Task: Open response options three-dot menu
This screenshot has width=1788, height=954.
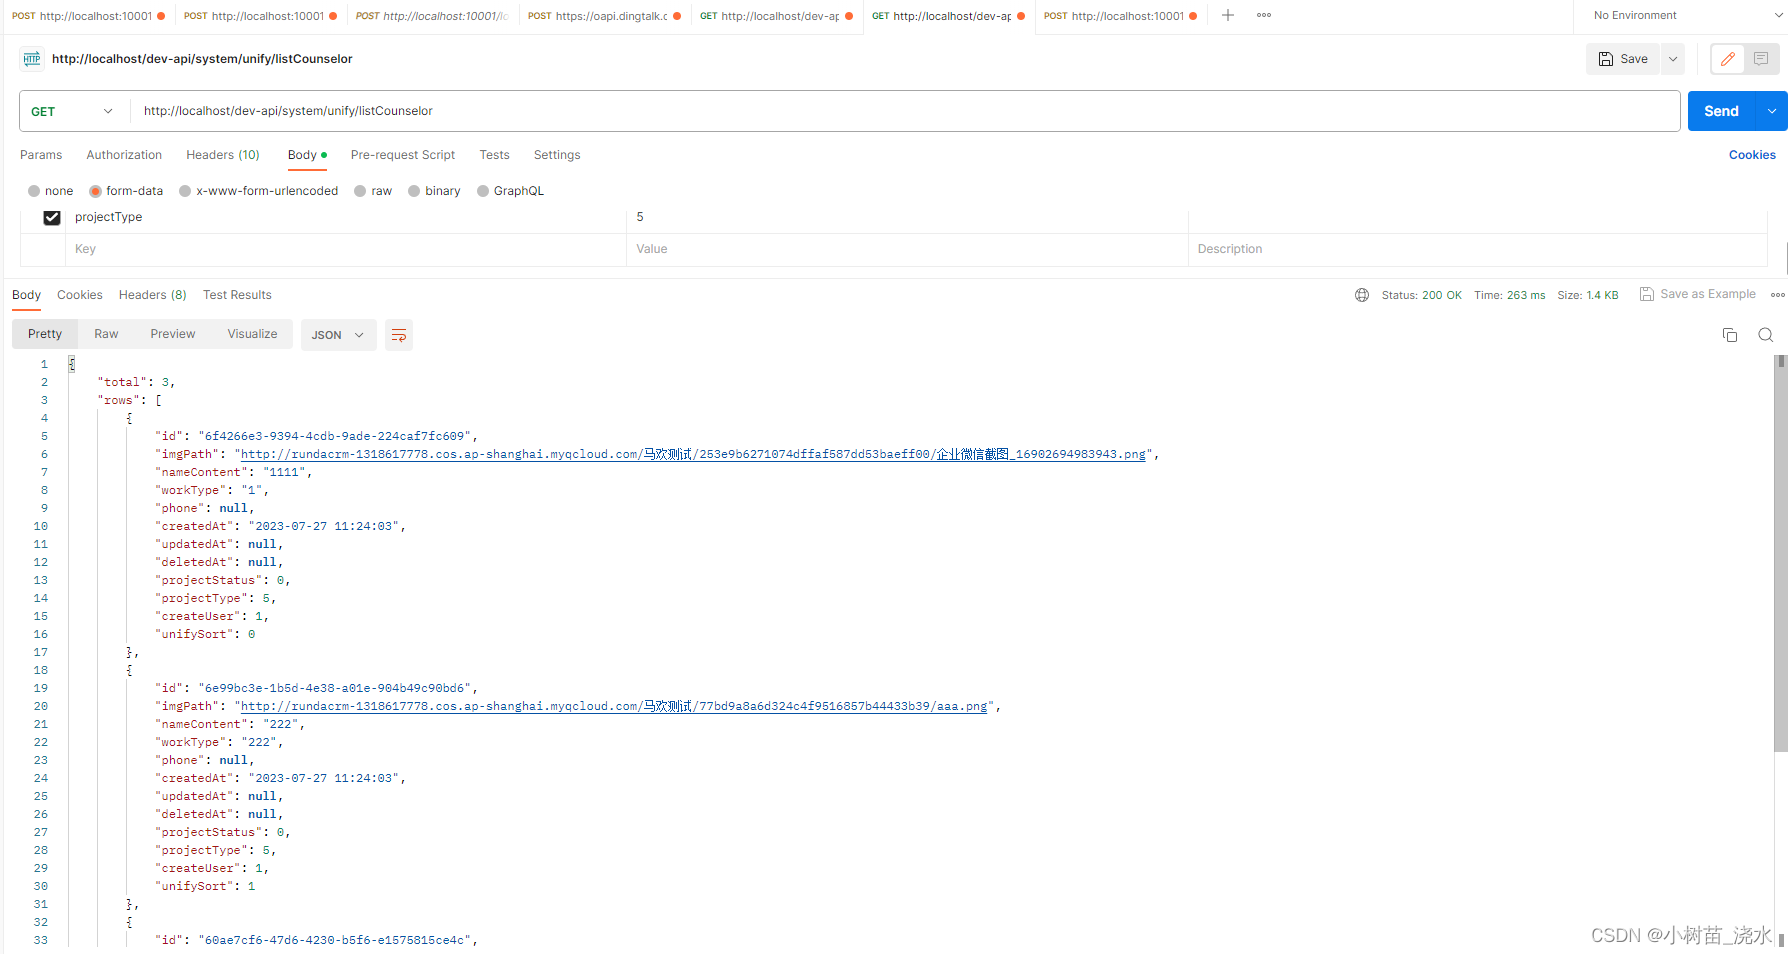Action: click(1777, 295)
